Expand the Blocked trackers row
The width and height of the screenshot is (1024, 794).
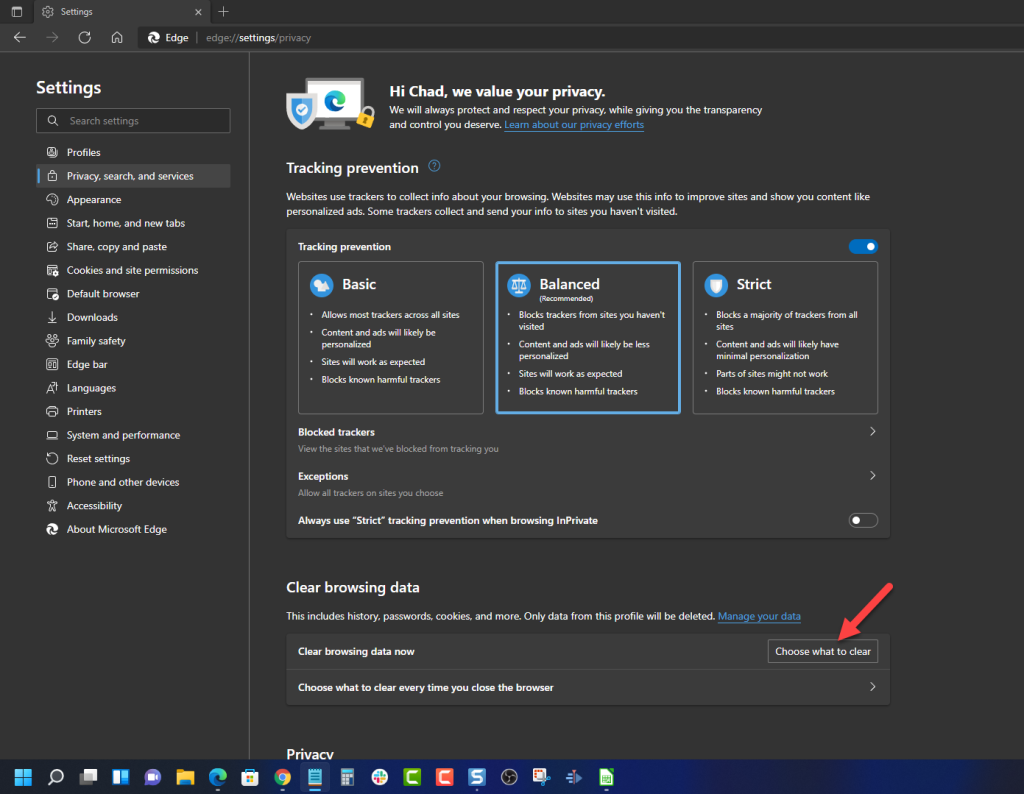(x=588, y=439)
